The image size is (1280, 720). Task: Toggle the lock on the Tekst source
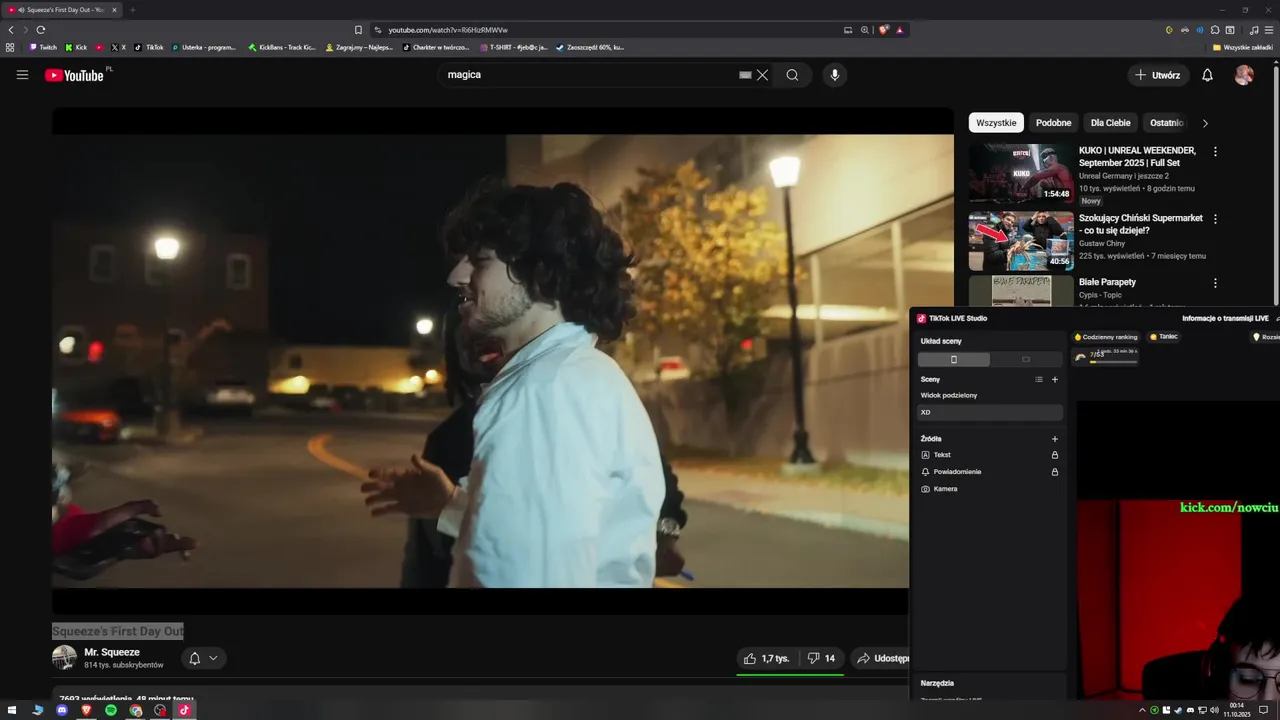tap(1055, 455)
